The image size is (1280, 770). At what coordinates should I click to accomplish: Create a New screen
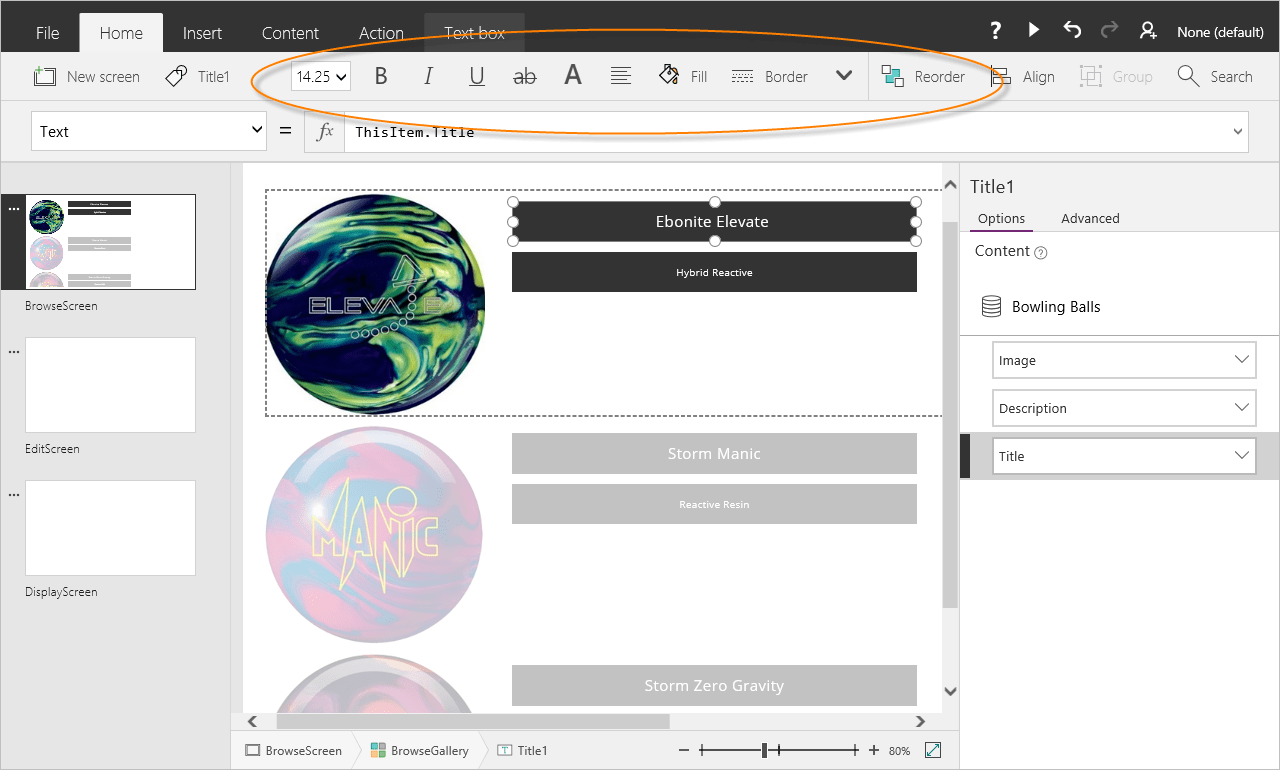coord(86,75)
